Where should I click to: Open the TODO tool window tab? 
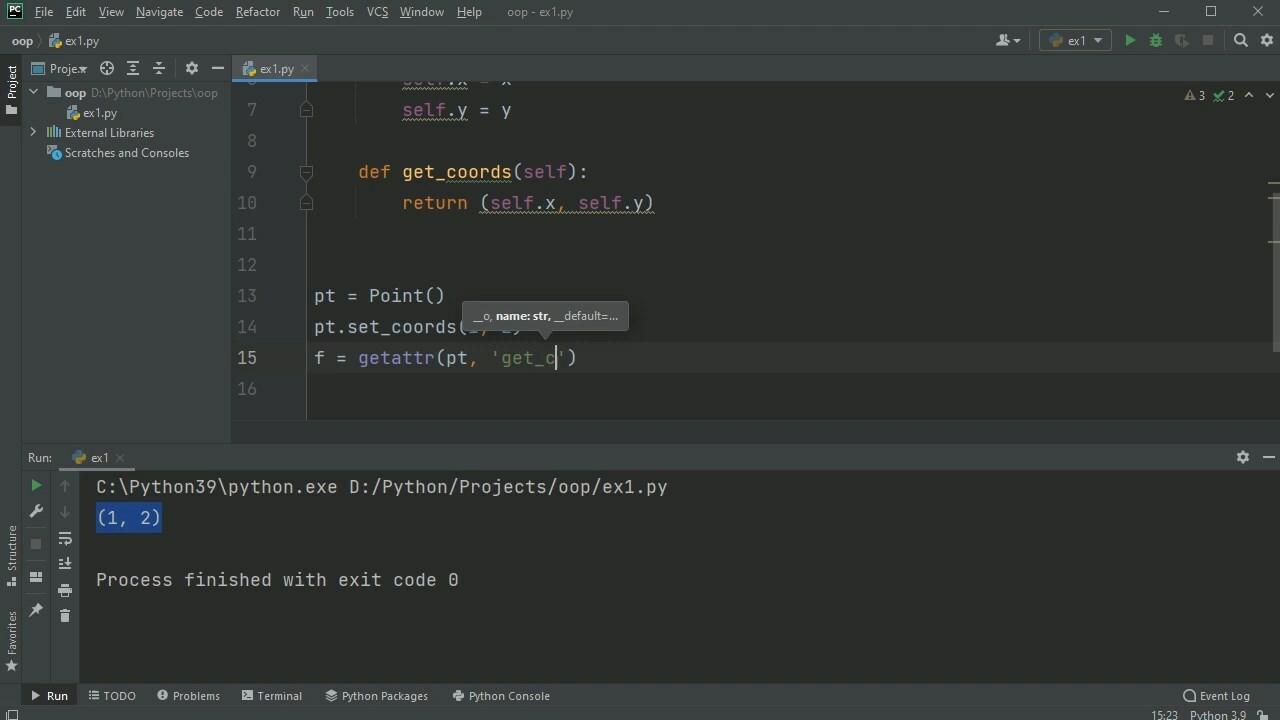click(x=112, y=696)
